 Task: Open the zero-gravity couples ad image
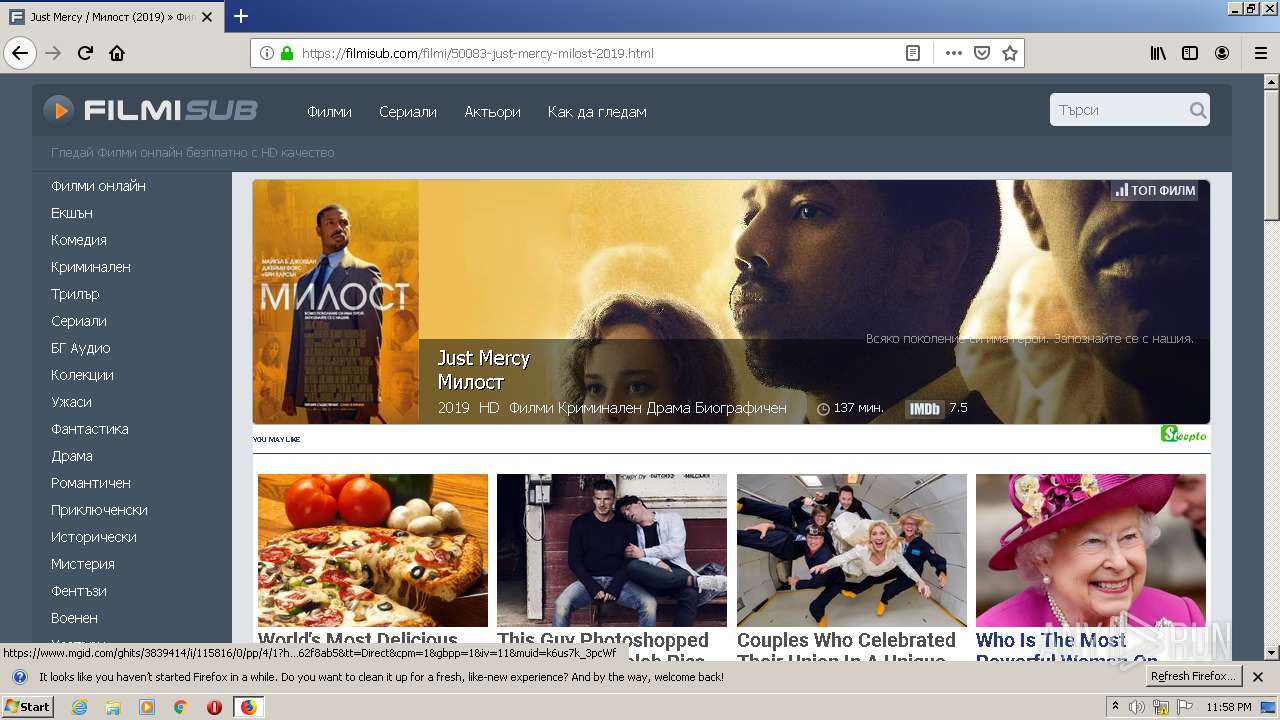click(852, 550)
